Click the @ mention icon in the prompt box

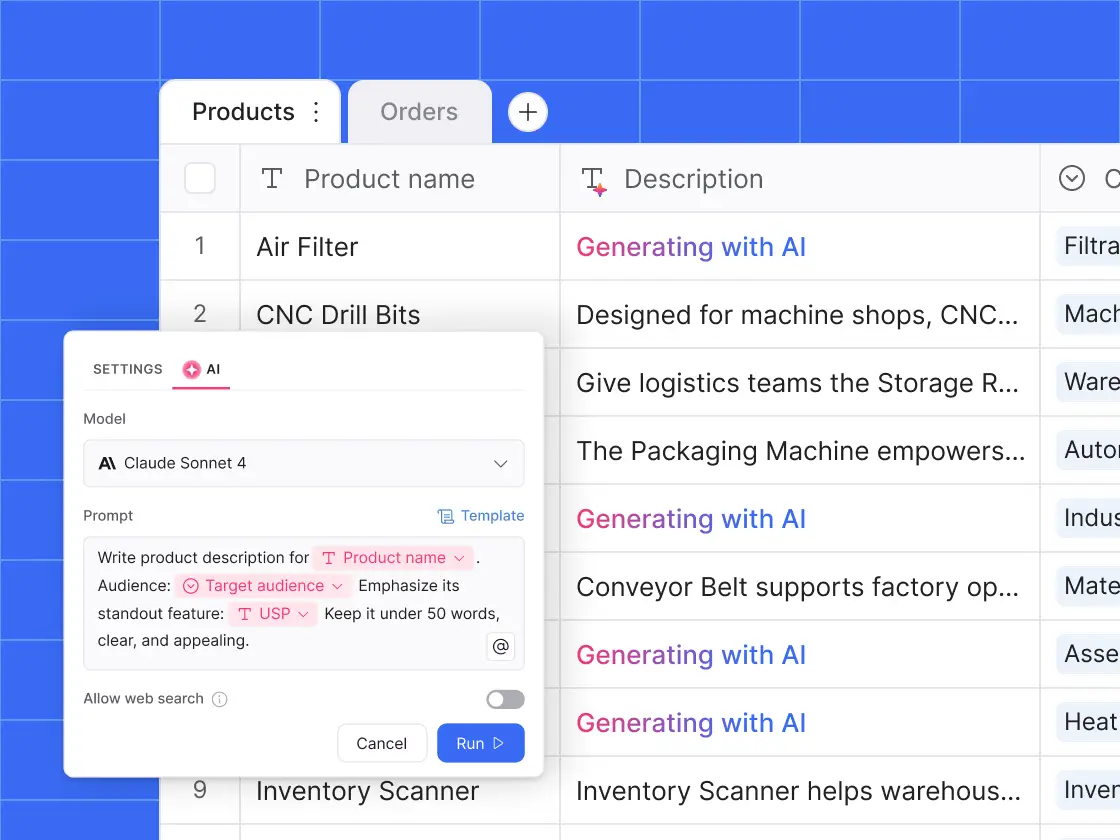[500, 647]
